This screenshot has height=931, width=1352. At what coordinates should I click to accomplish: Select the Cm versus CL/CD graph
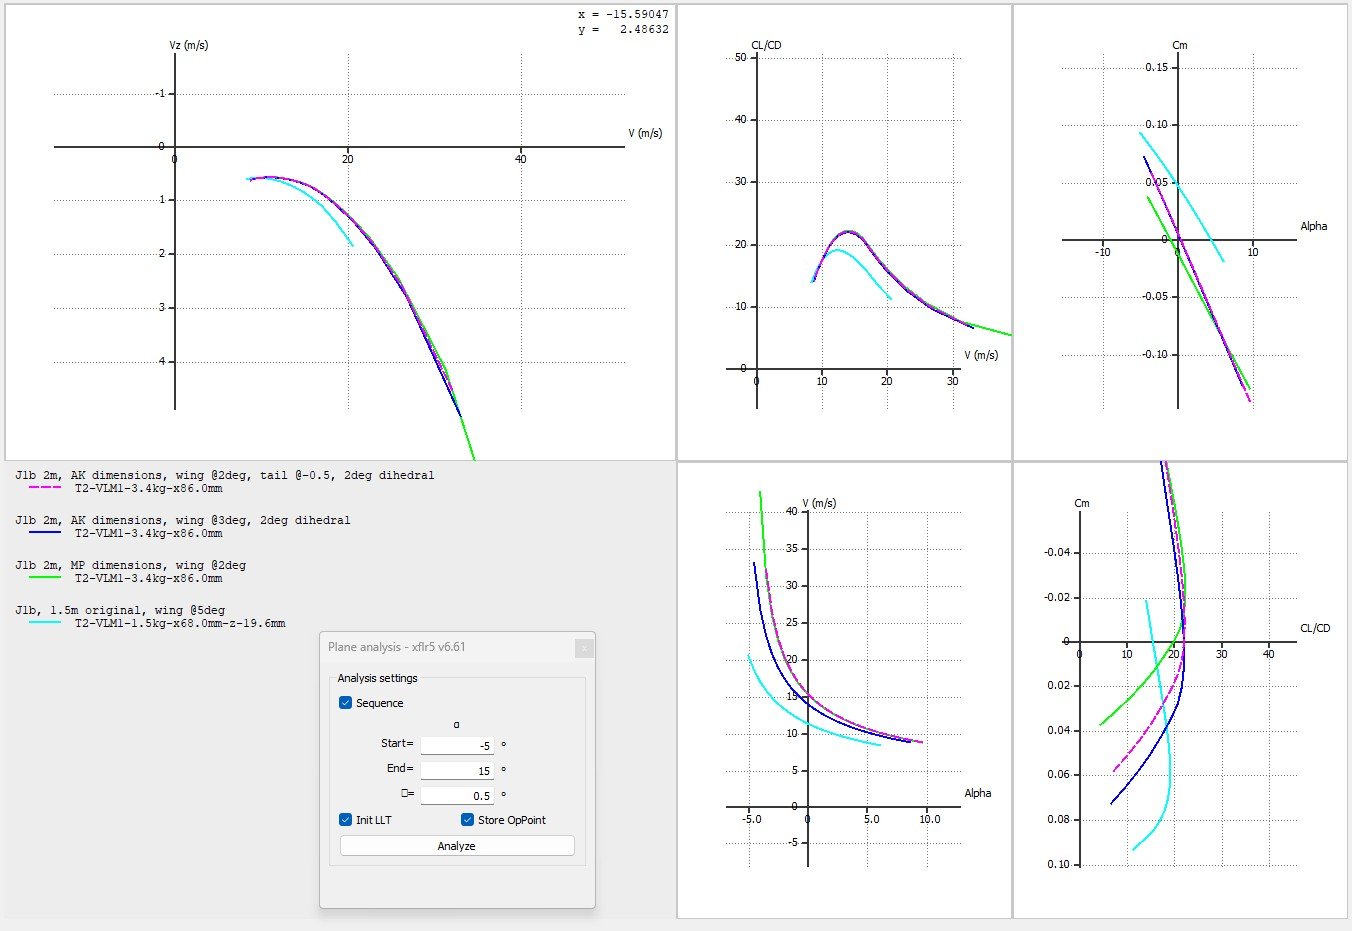[1180, 690]
